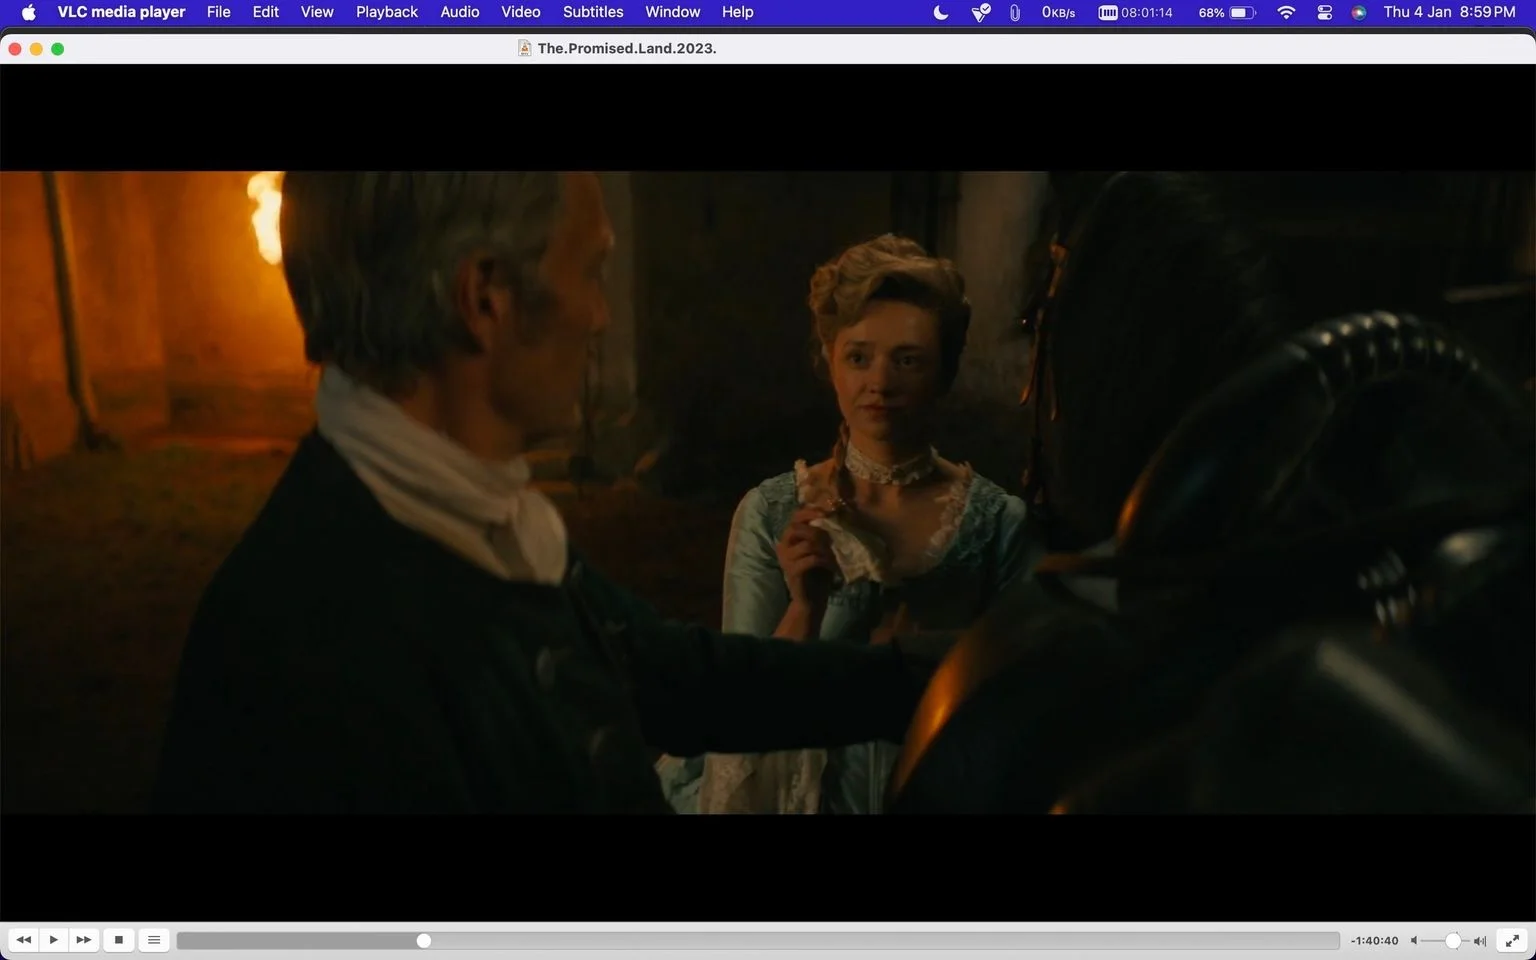Open the Playback menu
1536x960 pixels.
pyautogui.click(x=387, y=12)
